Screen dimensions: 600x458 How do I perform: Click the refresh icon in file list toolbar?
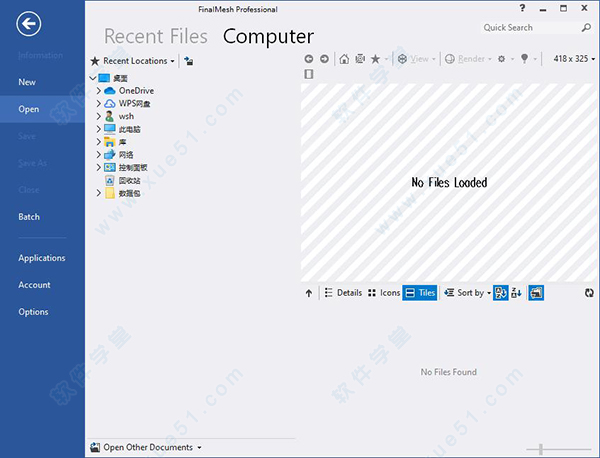[589, 293]
